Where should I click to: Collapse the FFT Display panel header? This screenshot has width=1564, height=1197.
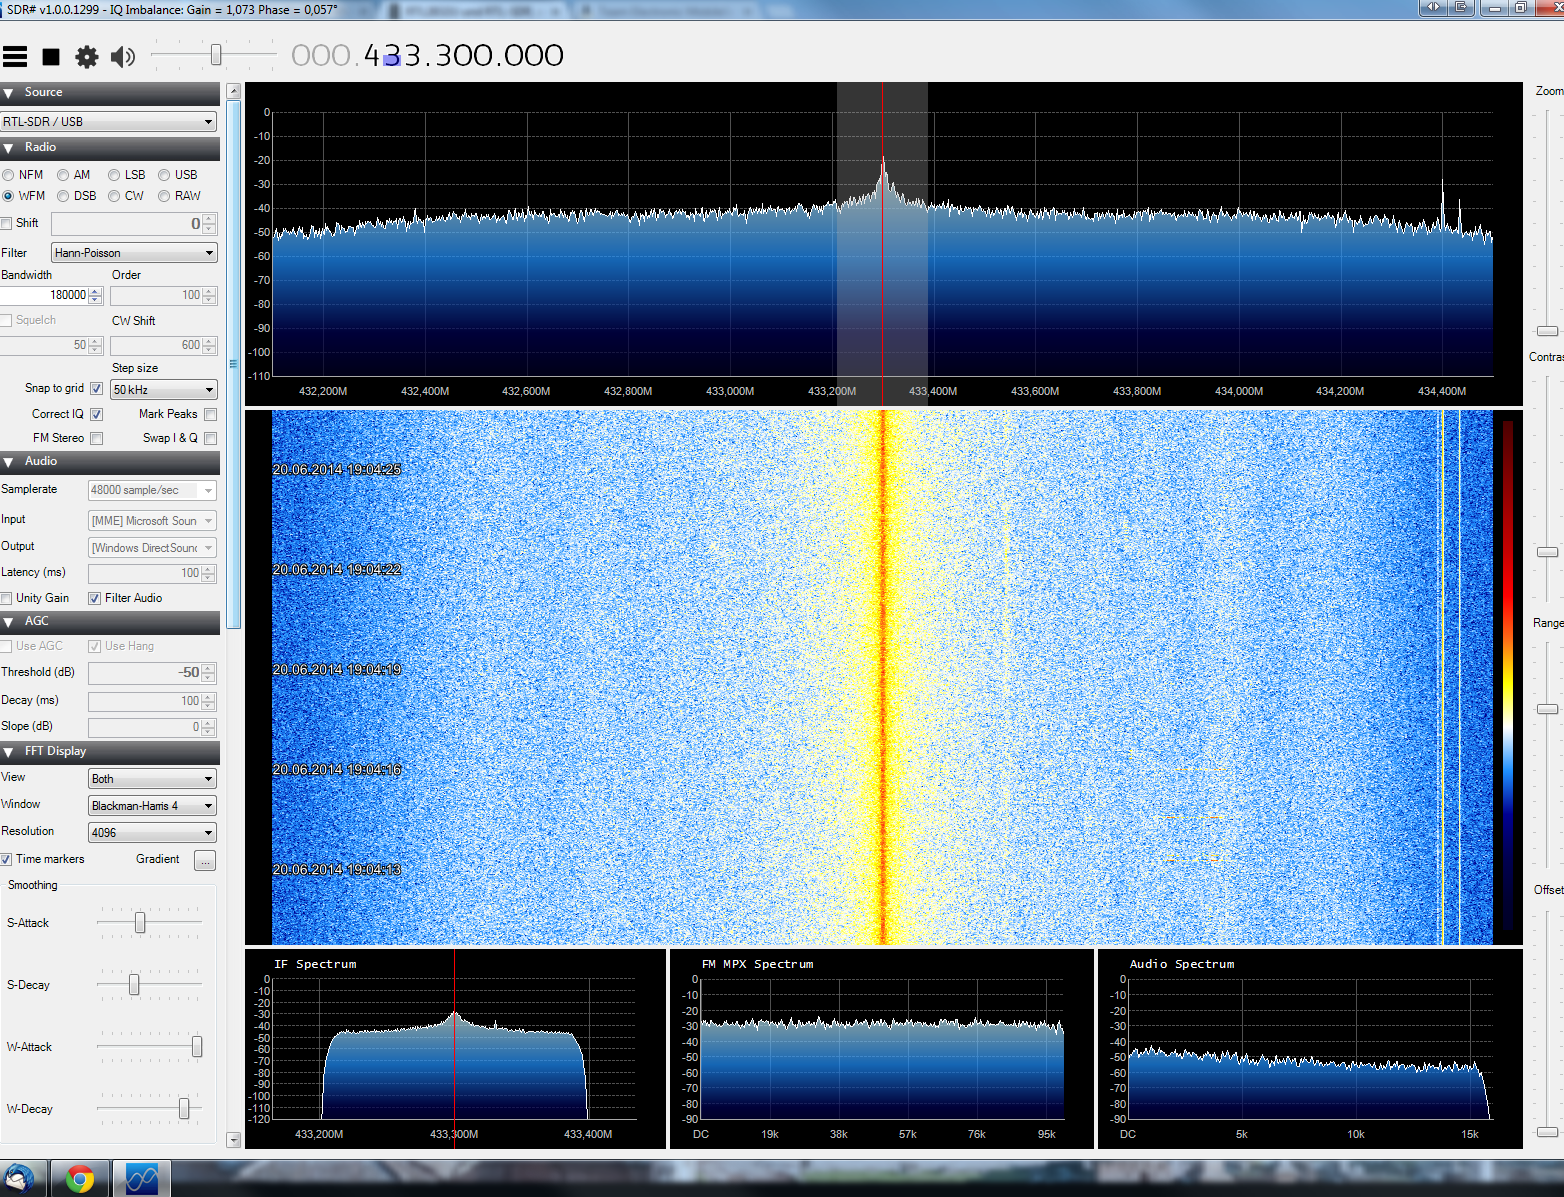click(x=110, y=752)
